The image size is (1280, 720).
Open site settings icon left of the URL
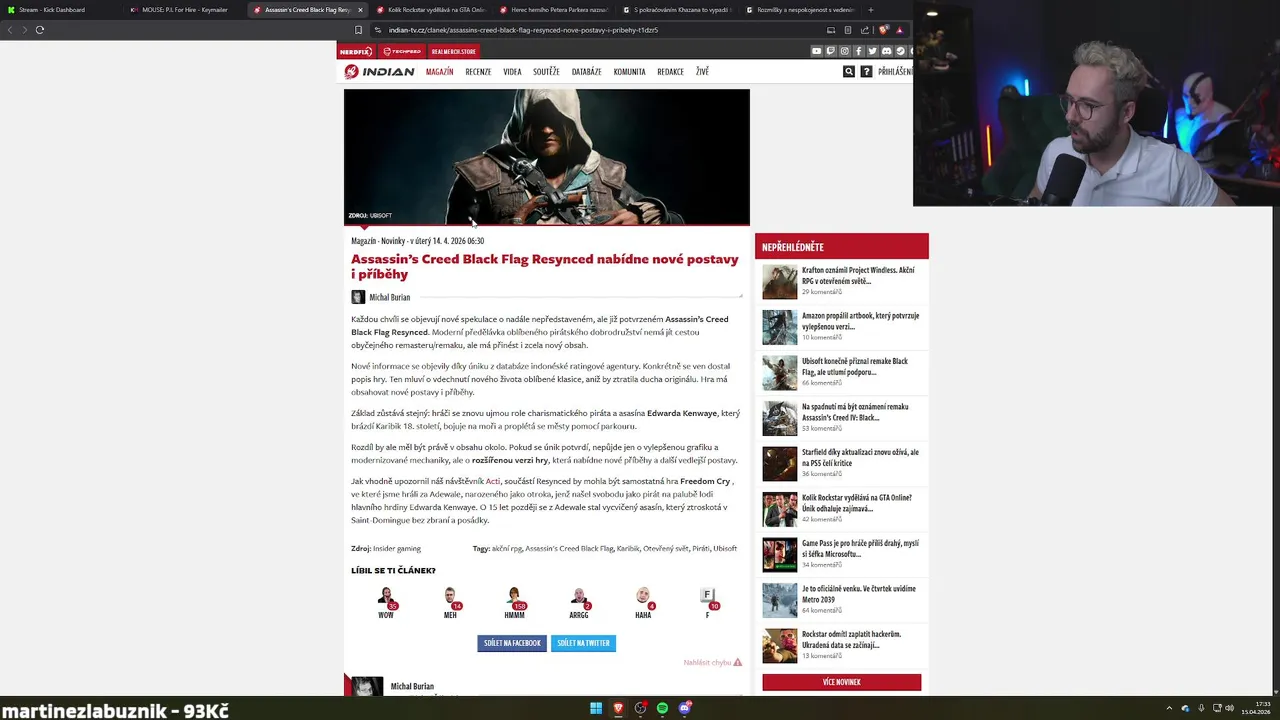377,30
